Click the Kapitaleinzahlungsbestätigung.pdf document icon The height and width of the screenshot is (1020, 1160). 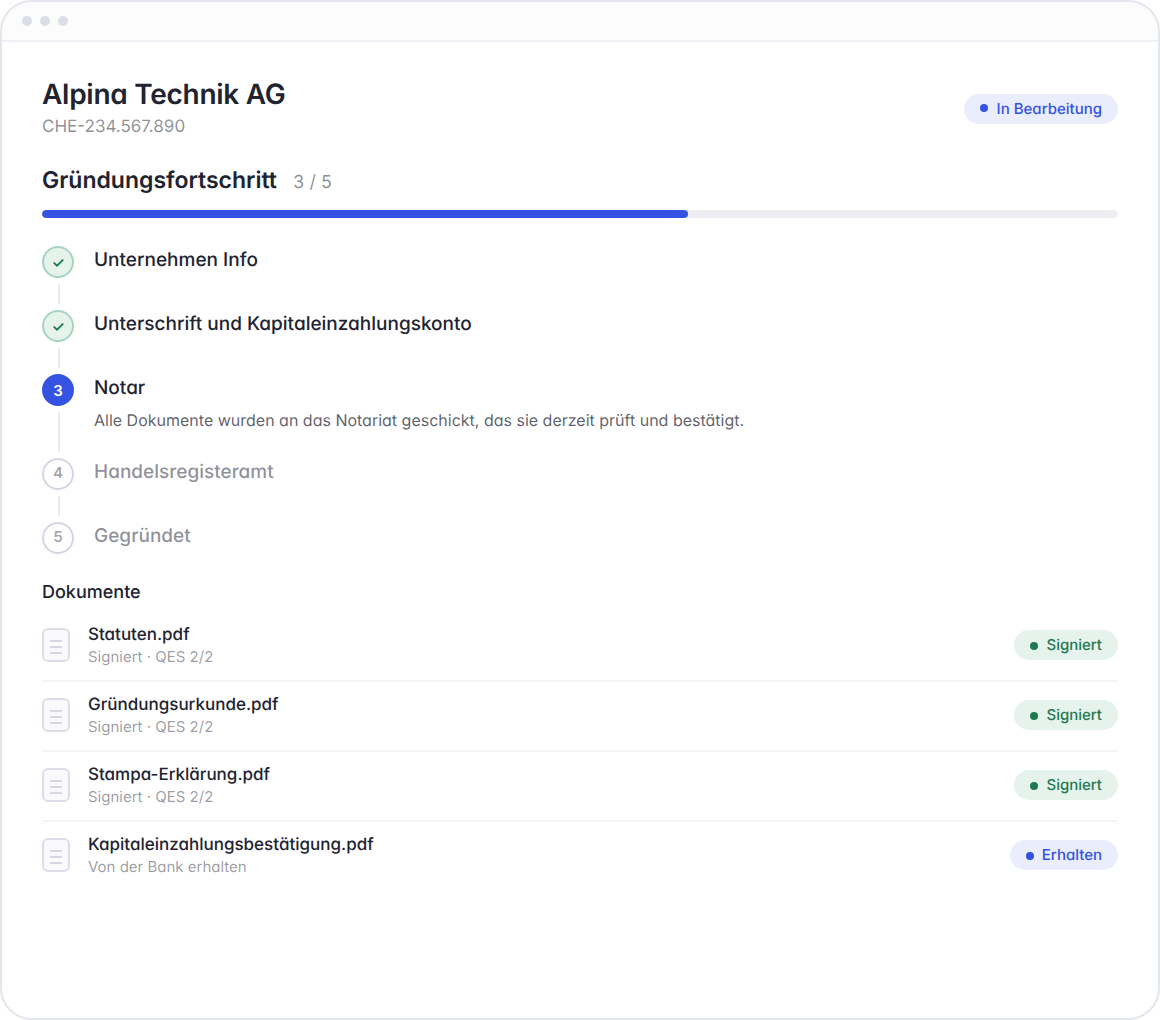56,855
